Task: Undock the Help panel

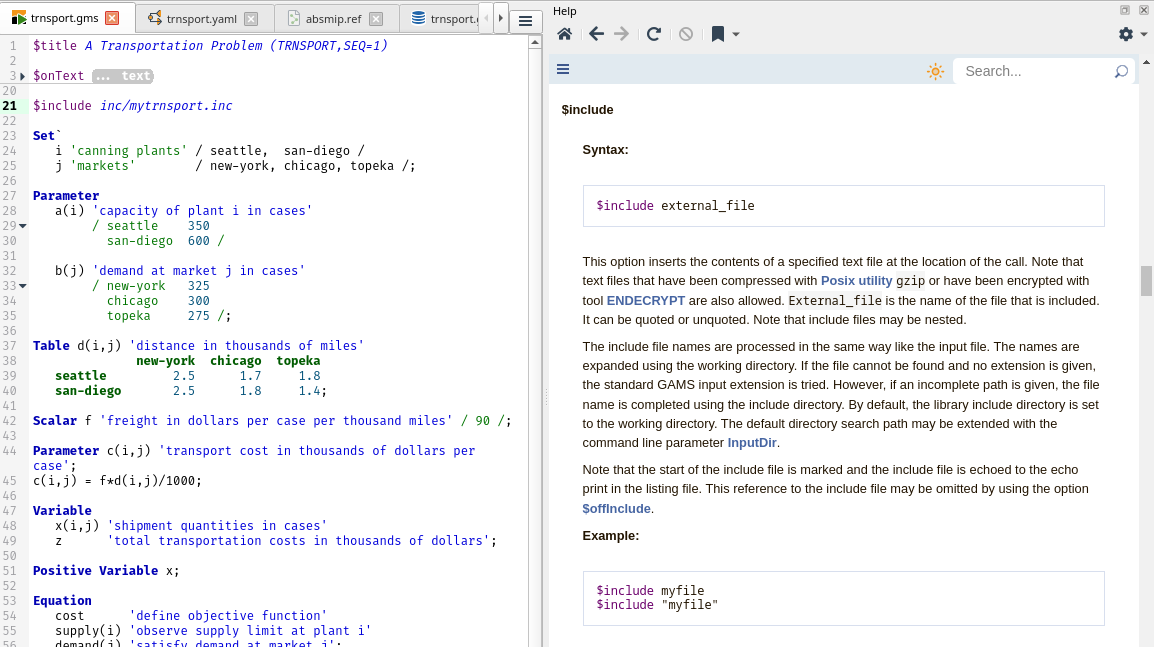Action: [1125, 10]
